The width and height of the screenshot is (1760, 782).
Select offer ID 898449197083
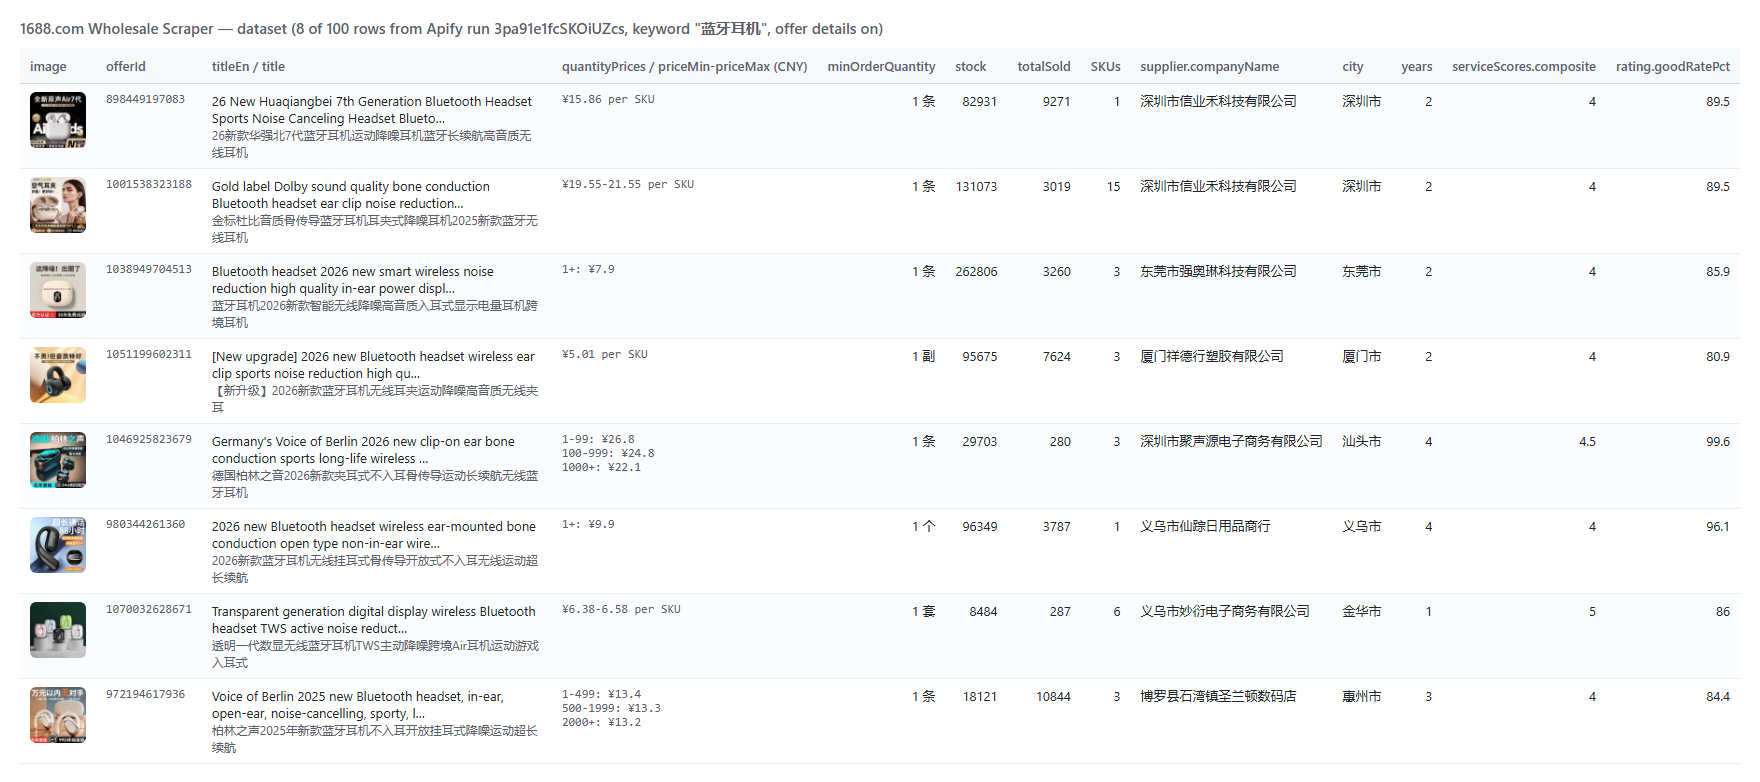[145, 100]
